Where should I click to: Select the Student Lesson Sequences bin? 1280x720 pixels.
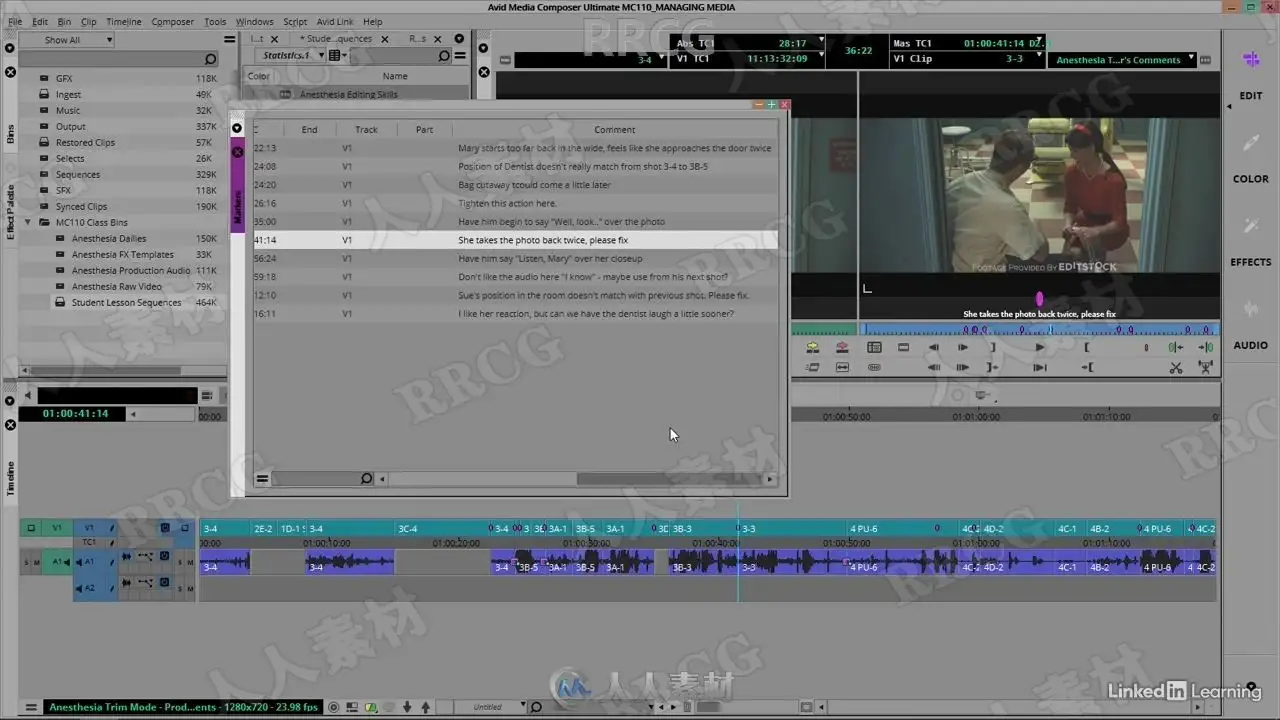(126, 302)
